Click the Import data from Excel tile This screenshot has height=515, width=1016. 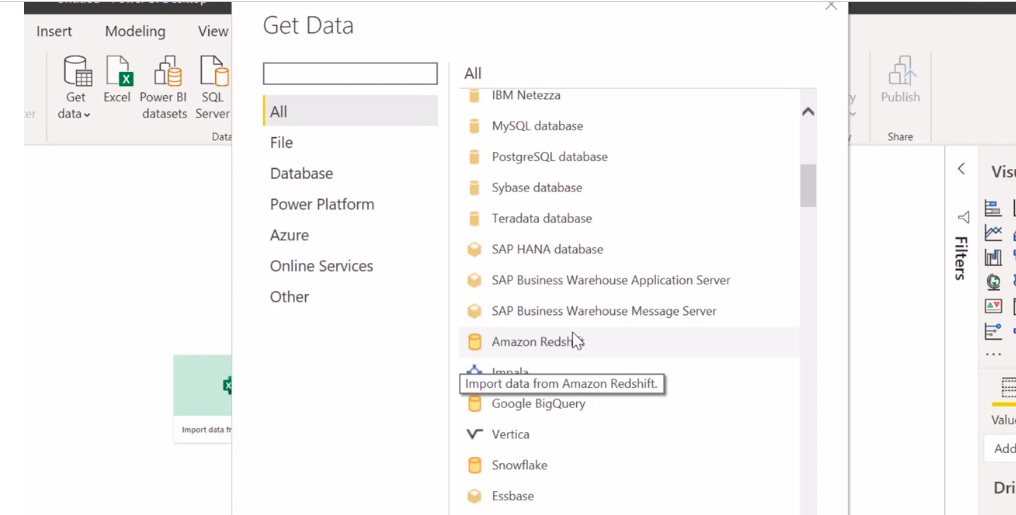[x=203, y=398]
